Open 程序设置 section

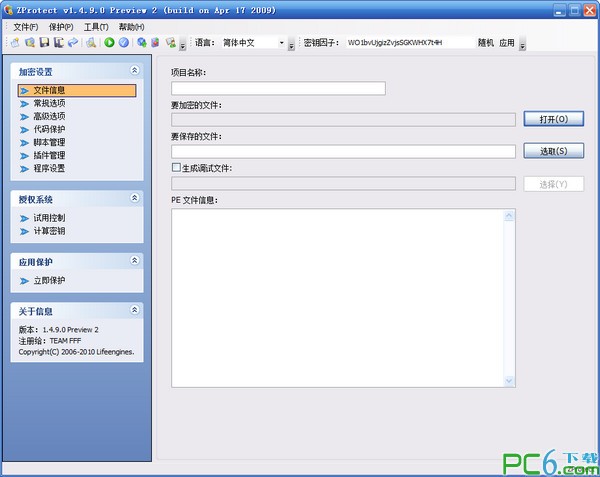49,168
